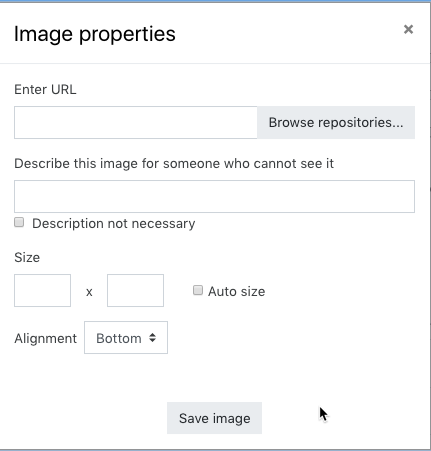Screen dimensions: 431x451
Task: Click the Enter URL label
Action: point(45,90)
